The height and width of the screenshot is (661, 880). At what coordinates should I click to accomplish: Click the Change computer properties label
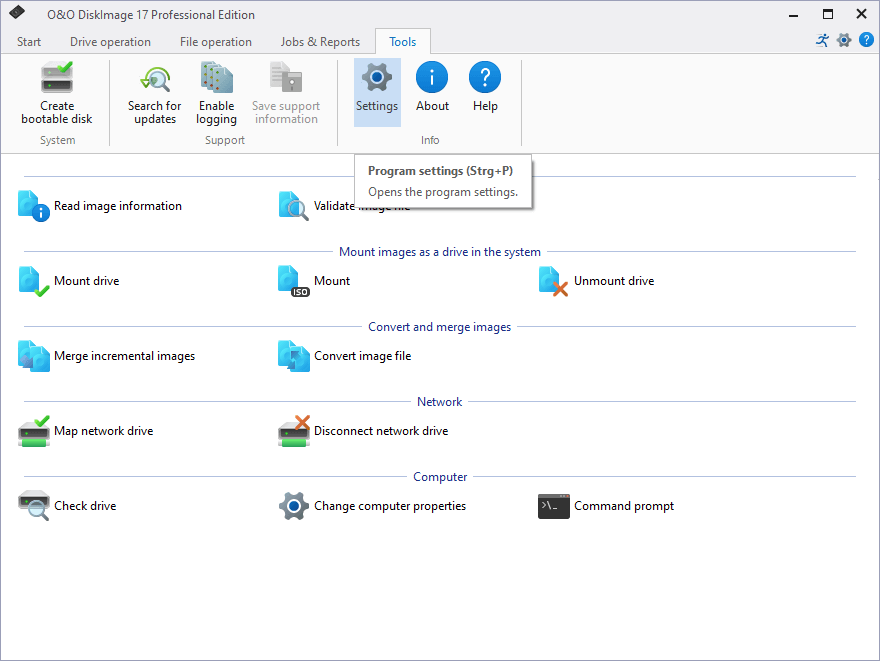click(390, 506)
